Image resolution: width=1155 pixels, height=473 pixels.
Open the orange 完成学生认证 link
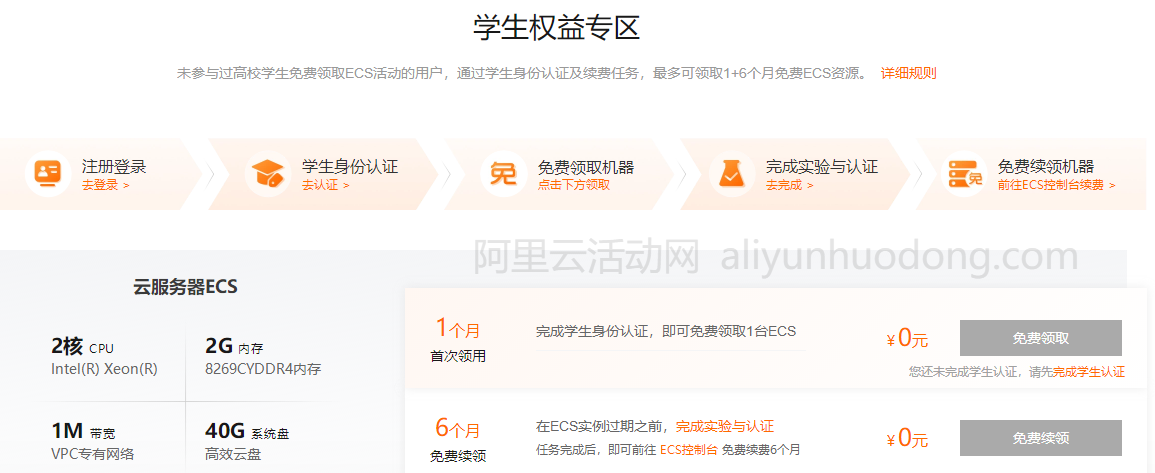click(x=1089, y=372)
